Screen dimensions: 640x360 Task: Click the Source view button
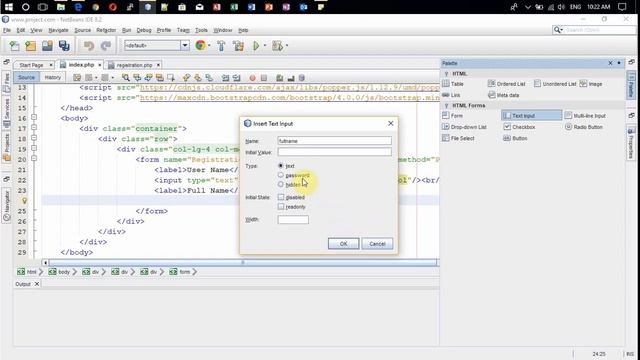(27, 77)
